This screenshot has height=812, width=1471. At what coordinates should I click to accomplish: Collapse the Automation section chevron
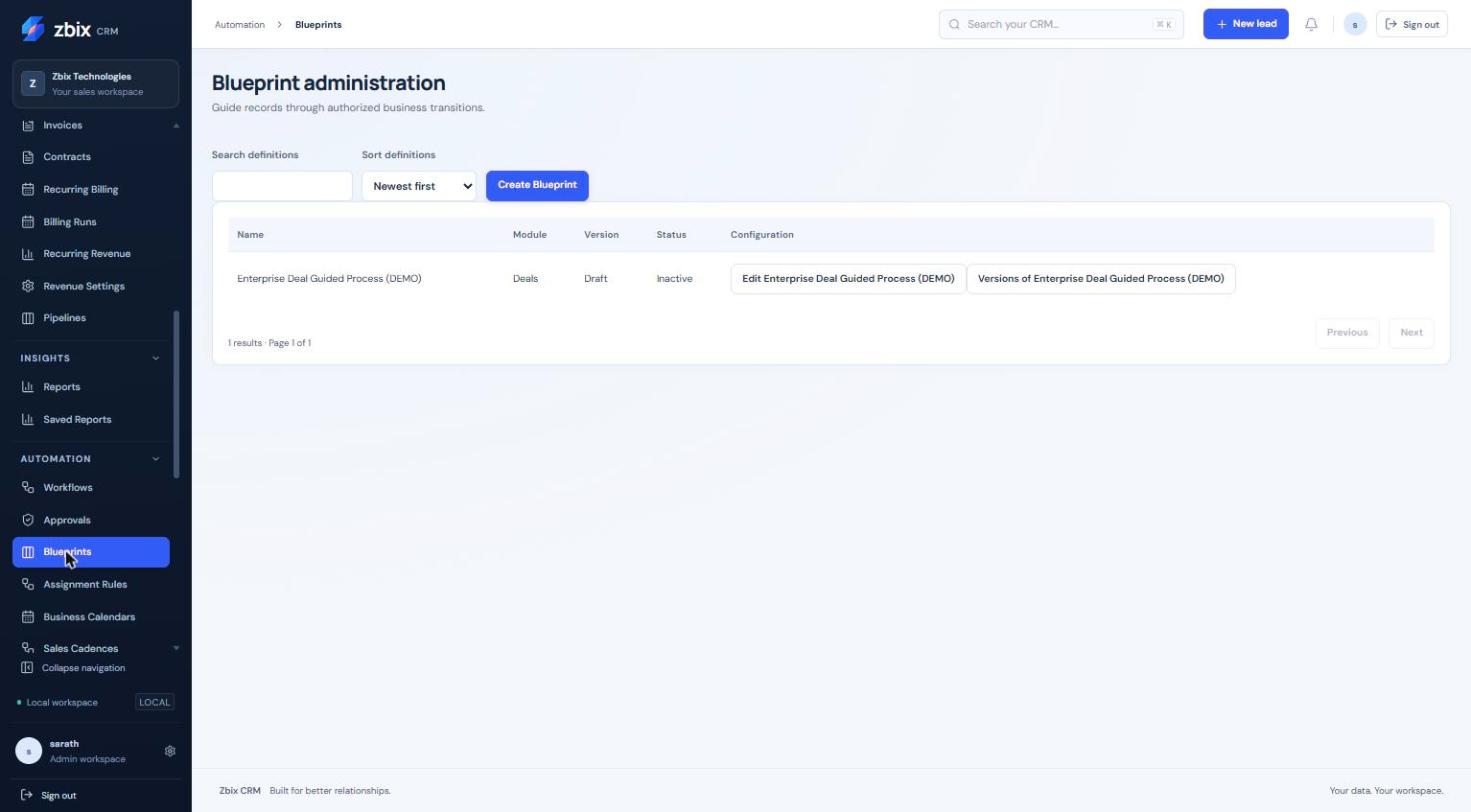[x=155, y=459]
